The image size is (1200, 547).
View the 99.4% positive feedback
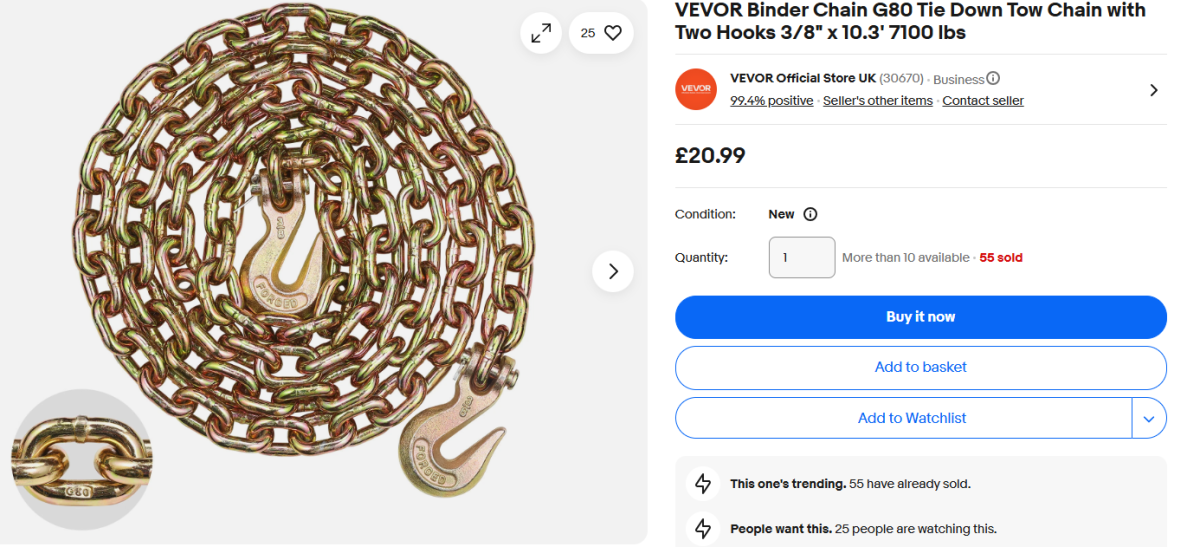pos(771,101)
